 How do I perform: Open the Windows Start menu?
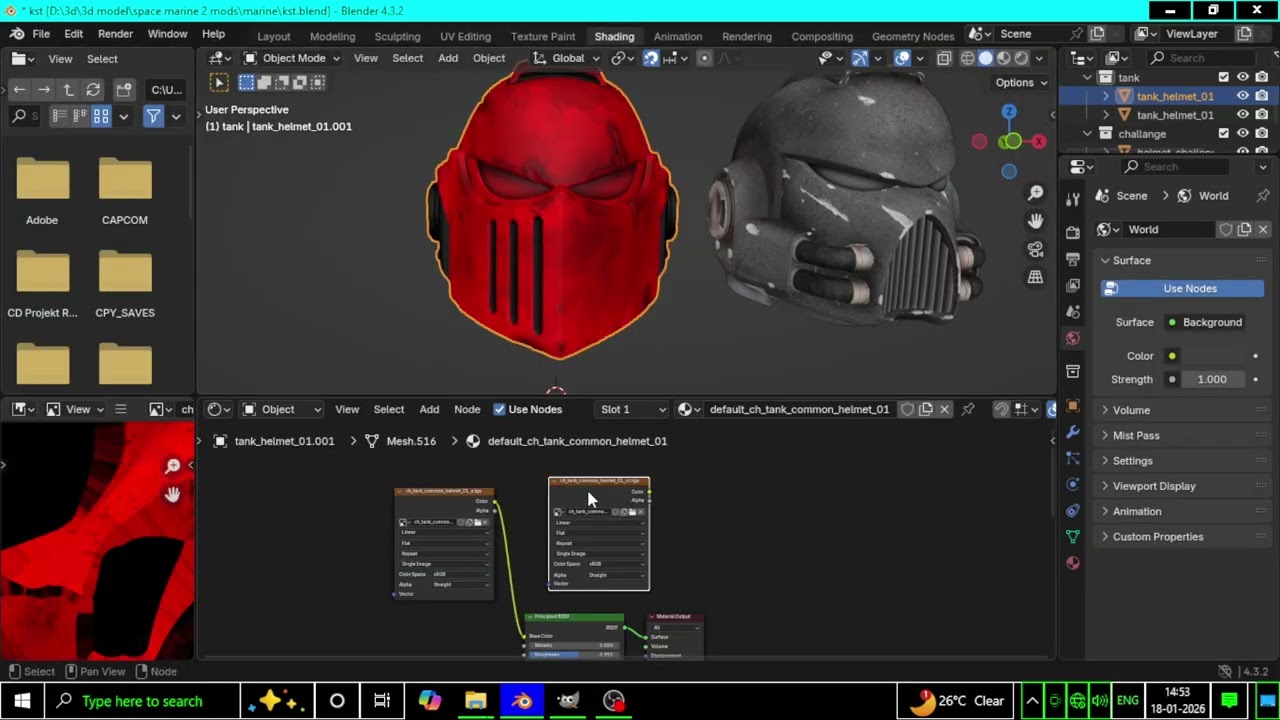click(22, 701)
